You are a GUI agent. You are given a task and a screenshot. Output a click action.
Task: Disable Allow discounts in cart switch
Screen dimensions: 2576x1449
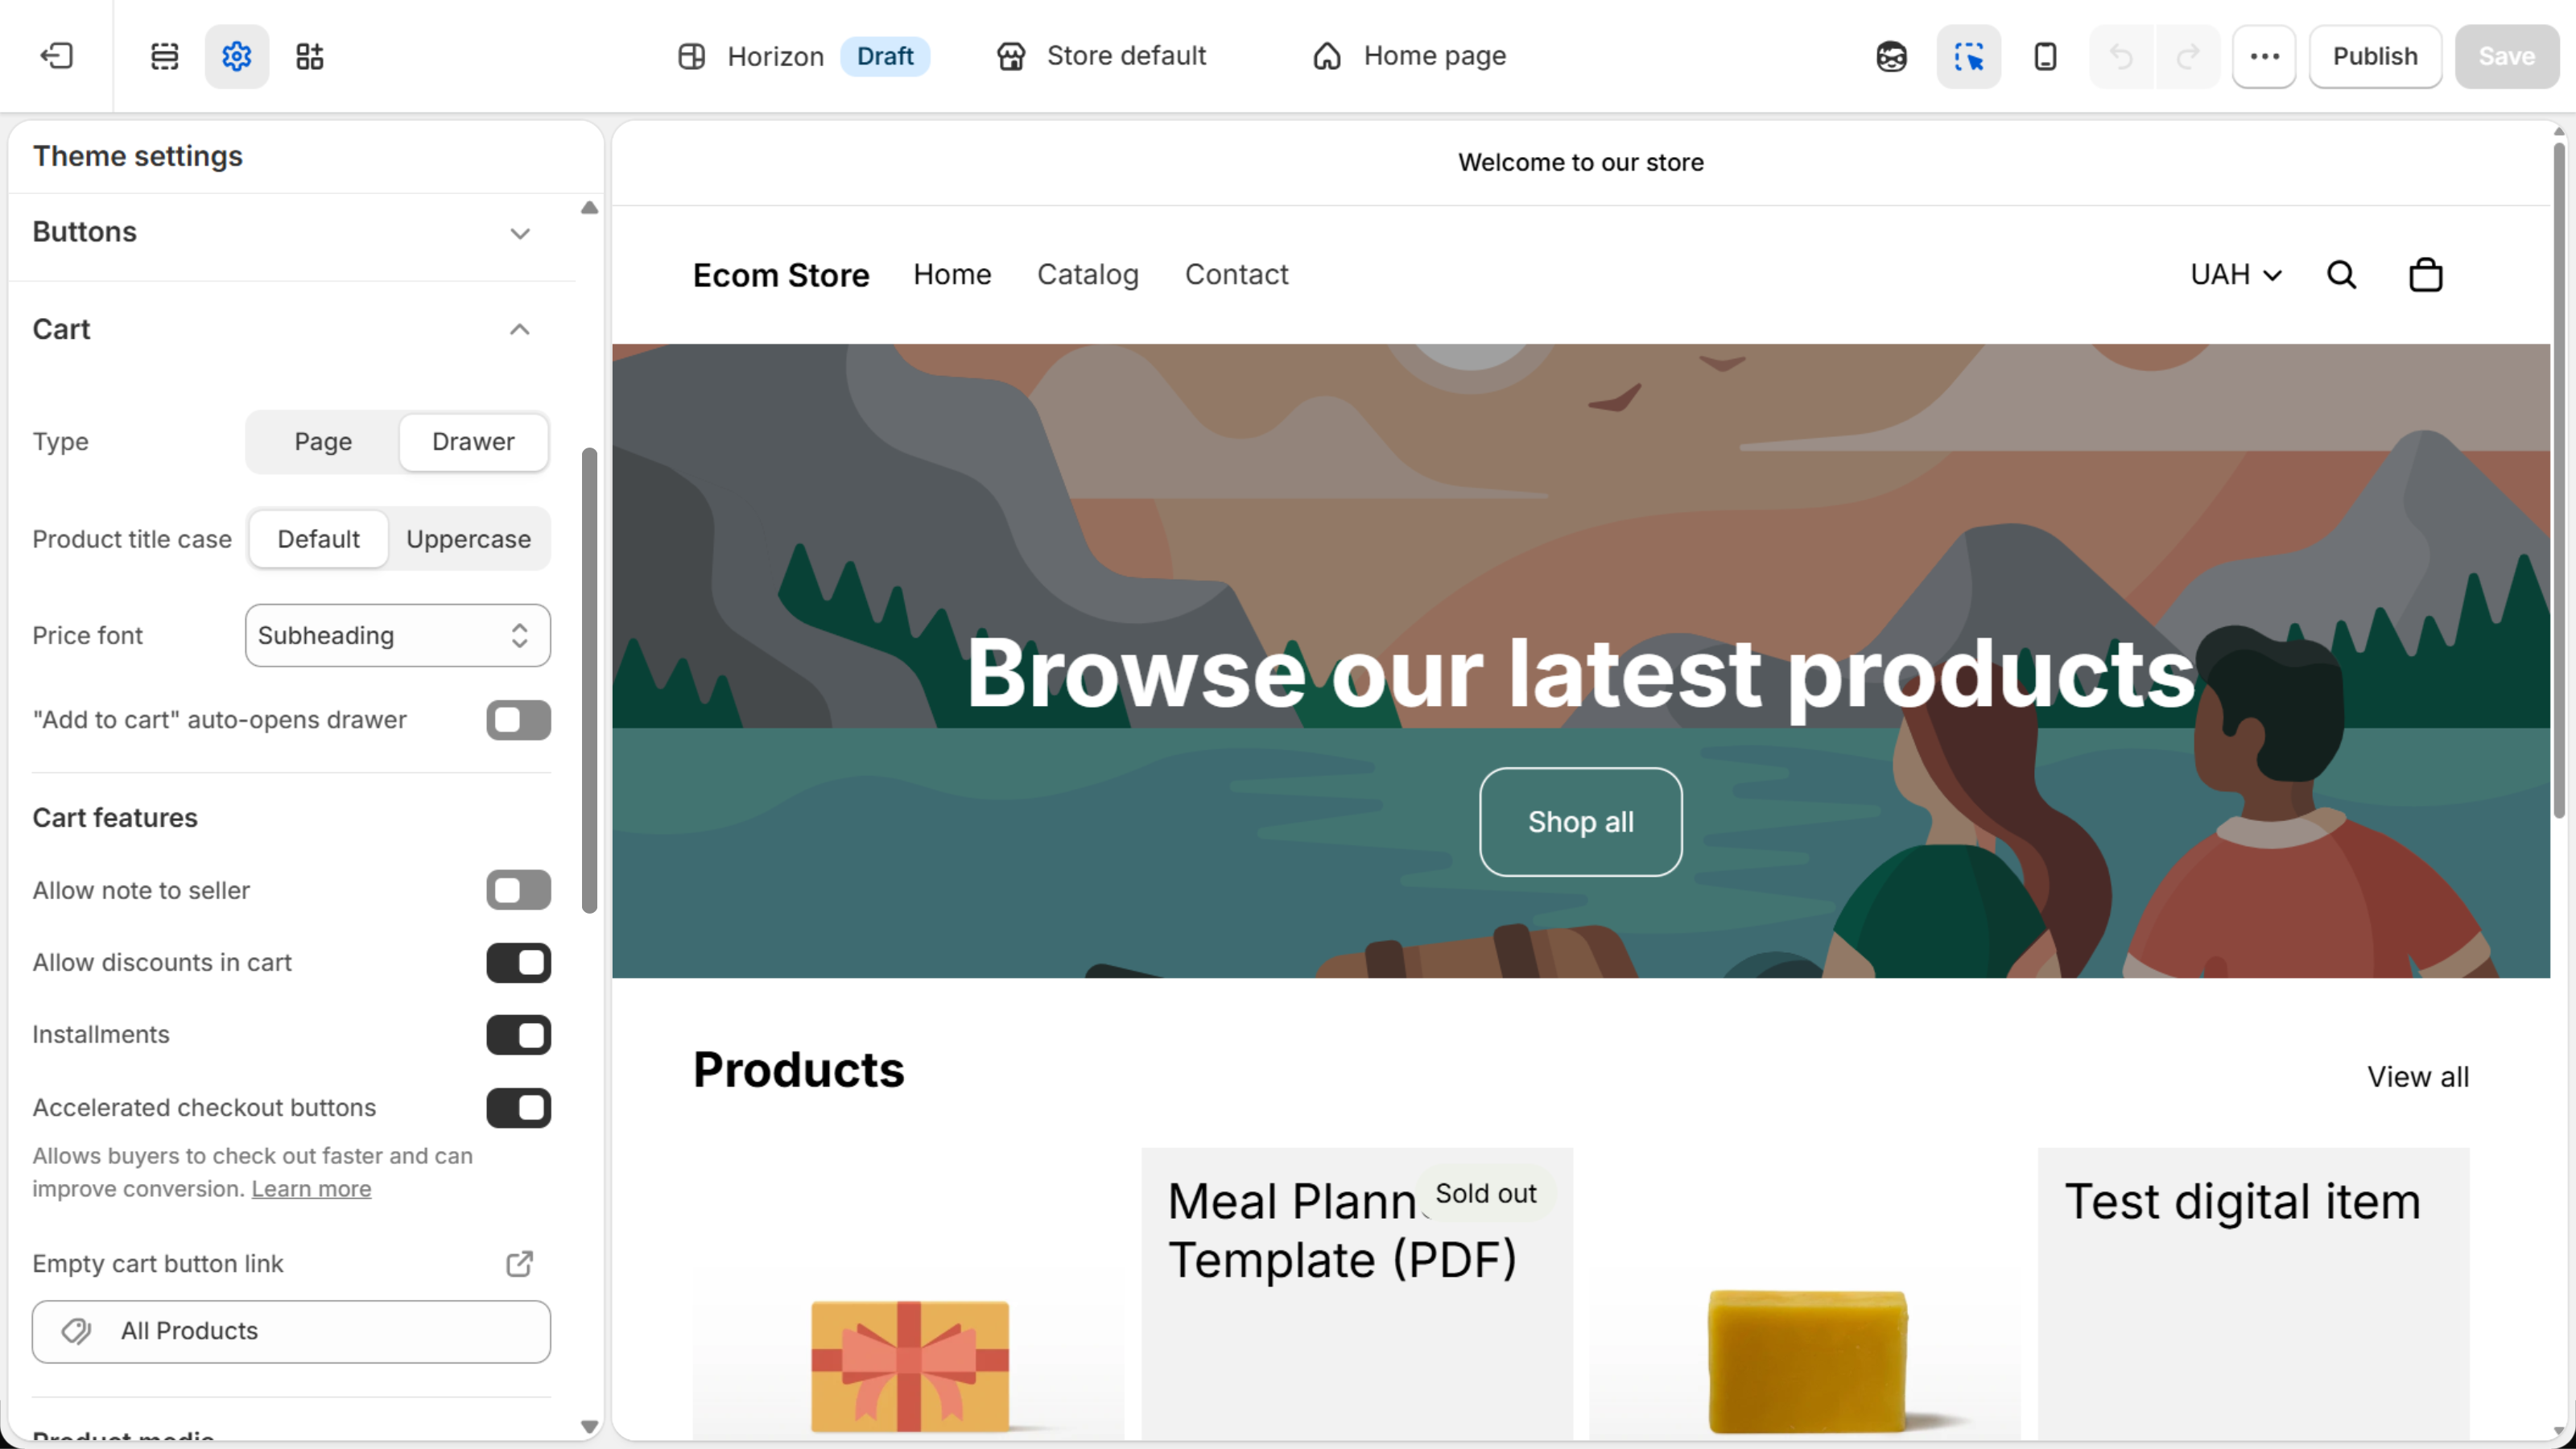tap(518, 962)
